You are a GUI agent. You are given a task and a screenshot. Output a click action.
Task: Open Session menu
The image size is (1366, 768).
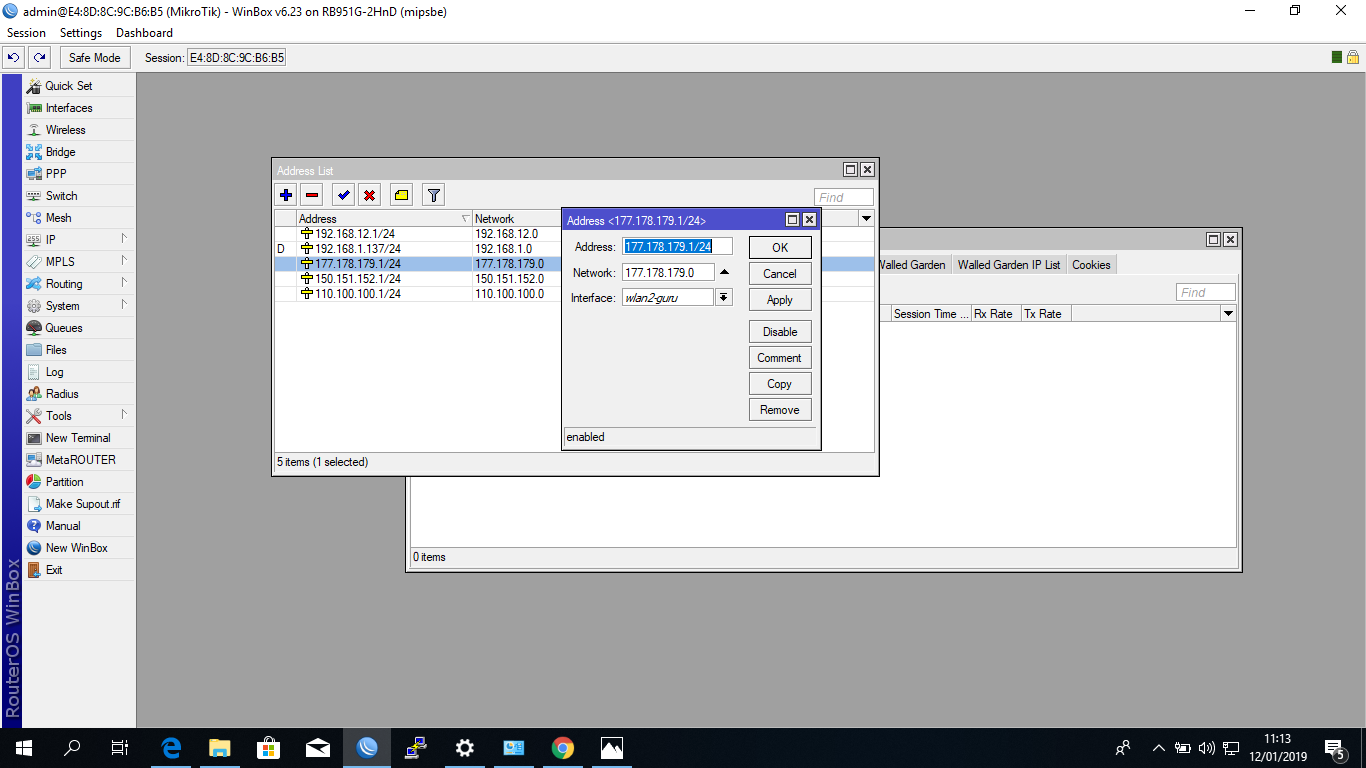click(26, 33)
